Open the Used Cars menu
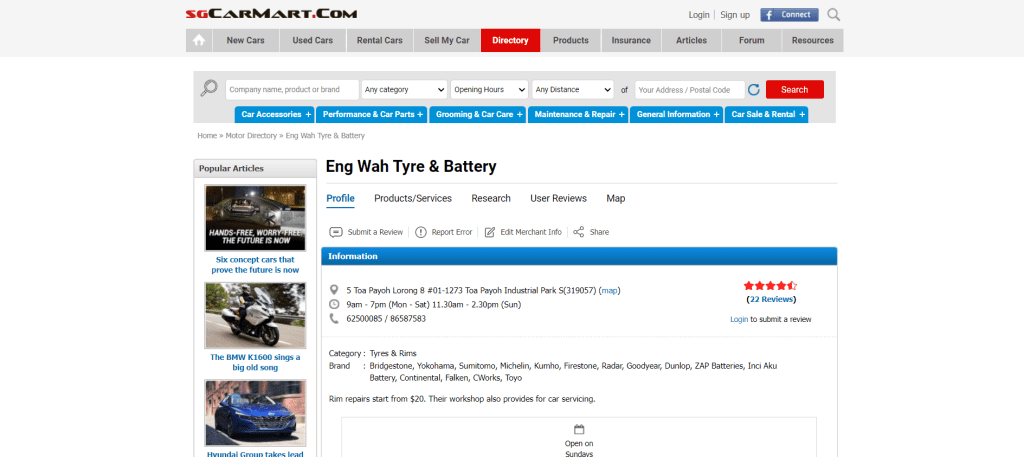 click(x=313, y=40)
